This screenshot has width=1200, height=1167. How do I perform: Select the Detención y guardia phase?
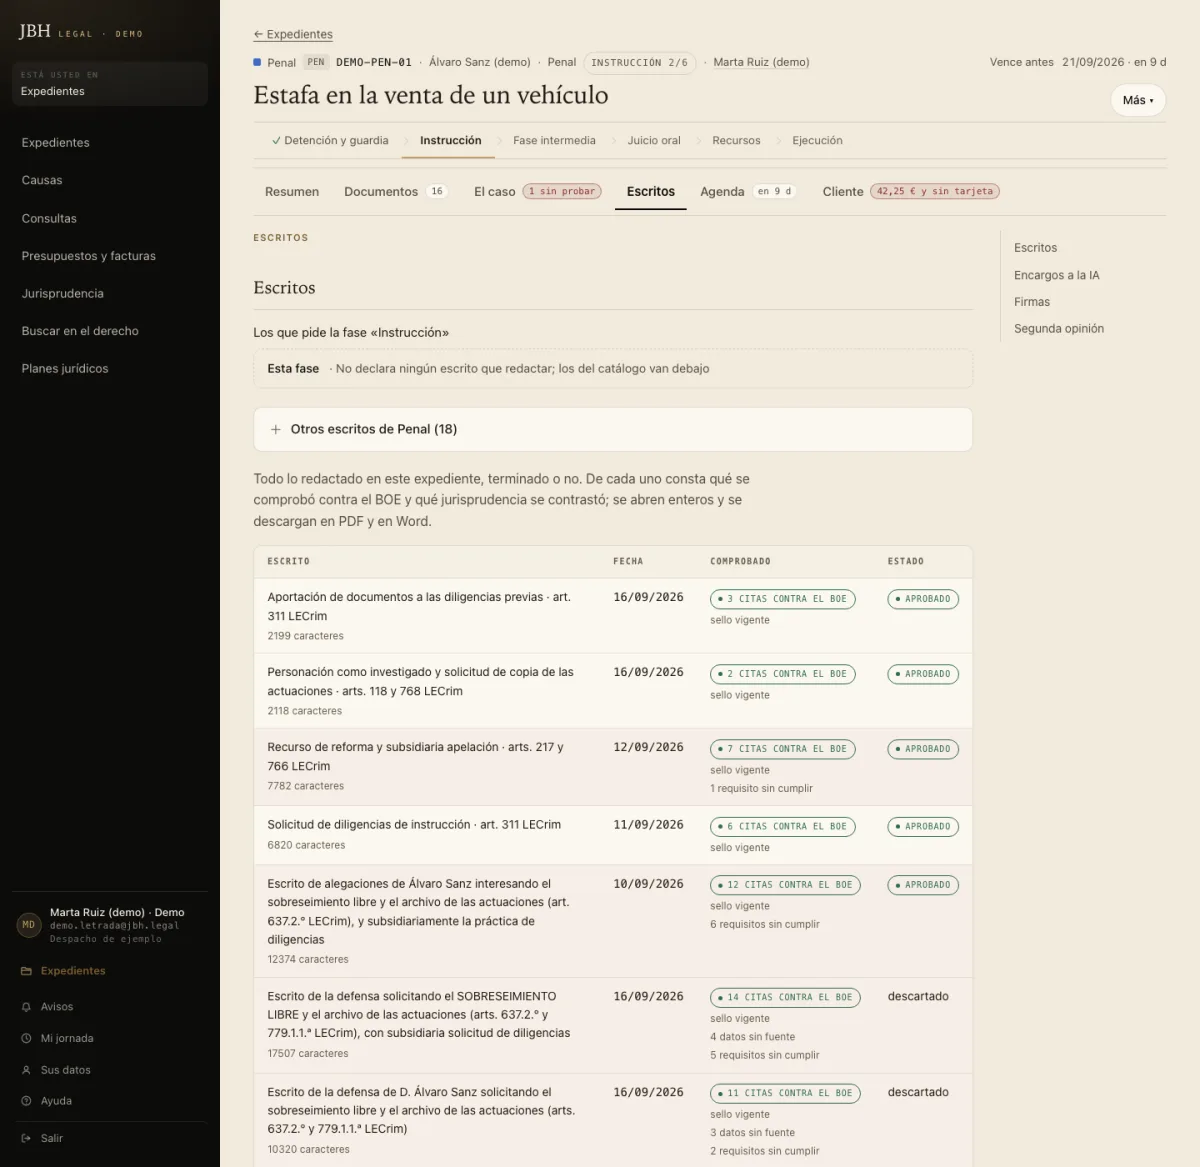point(330,141)
